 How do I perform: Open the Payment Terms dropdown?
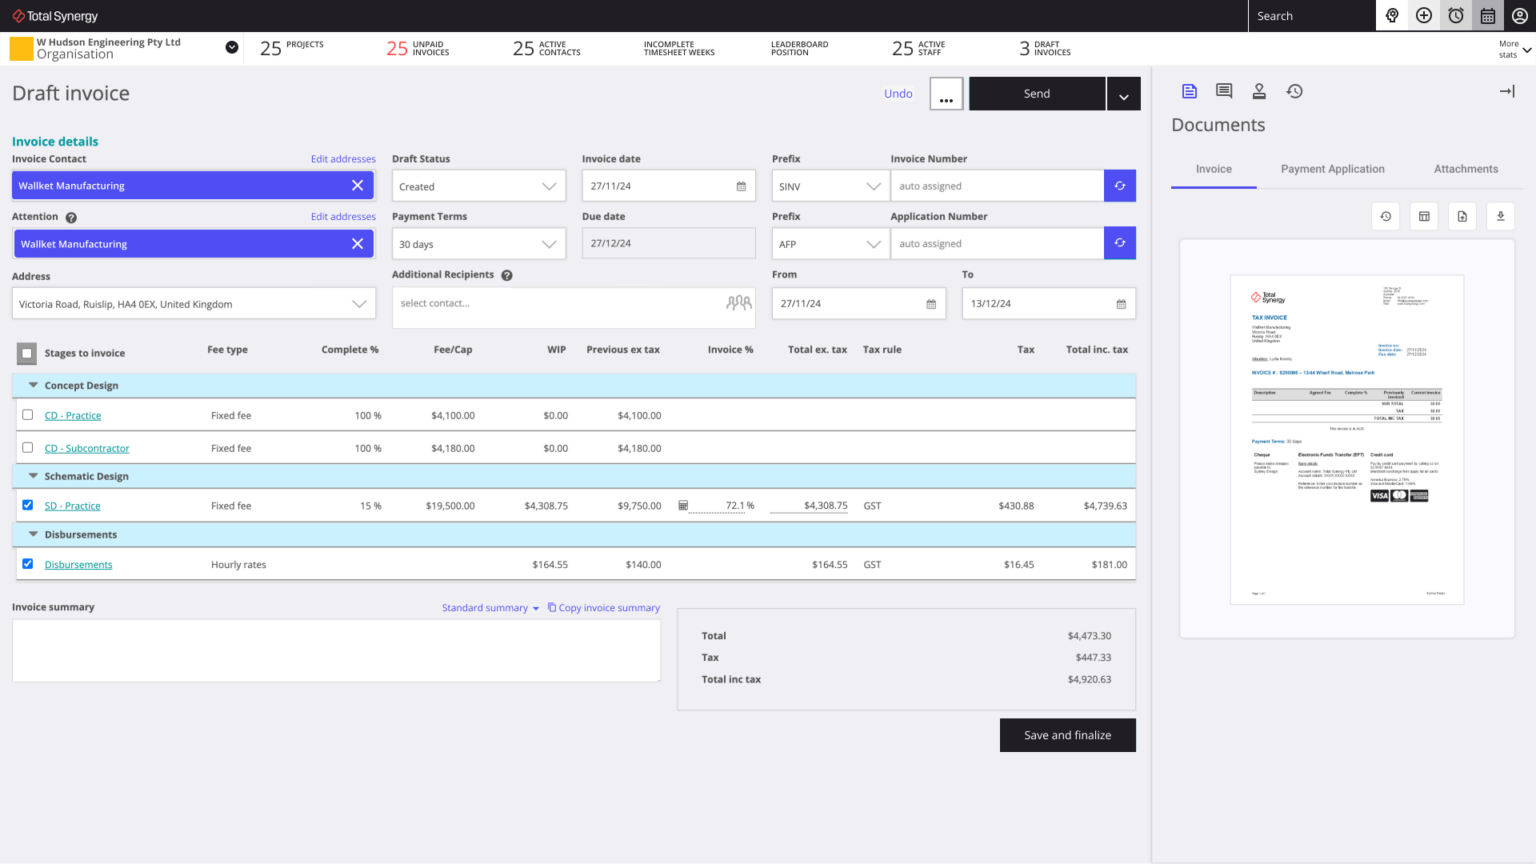pos(478,243)
